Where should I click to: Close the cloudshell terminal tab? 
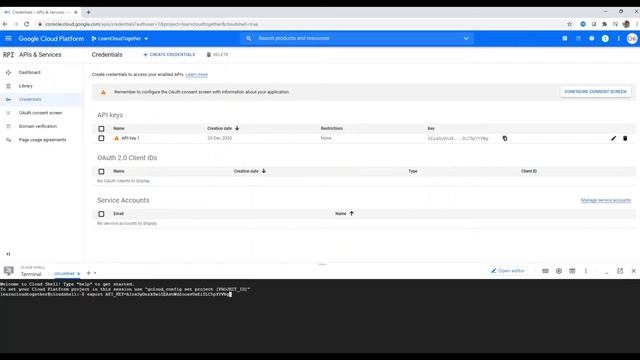pyautogui.click(x=78, y=273)
